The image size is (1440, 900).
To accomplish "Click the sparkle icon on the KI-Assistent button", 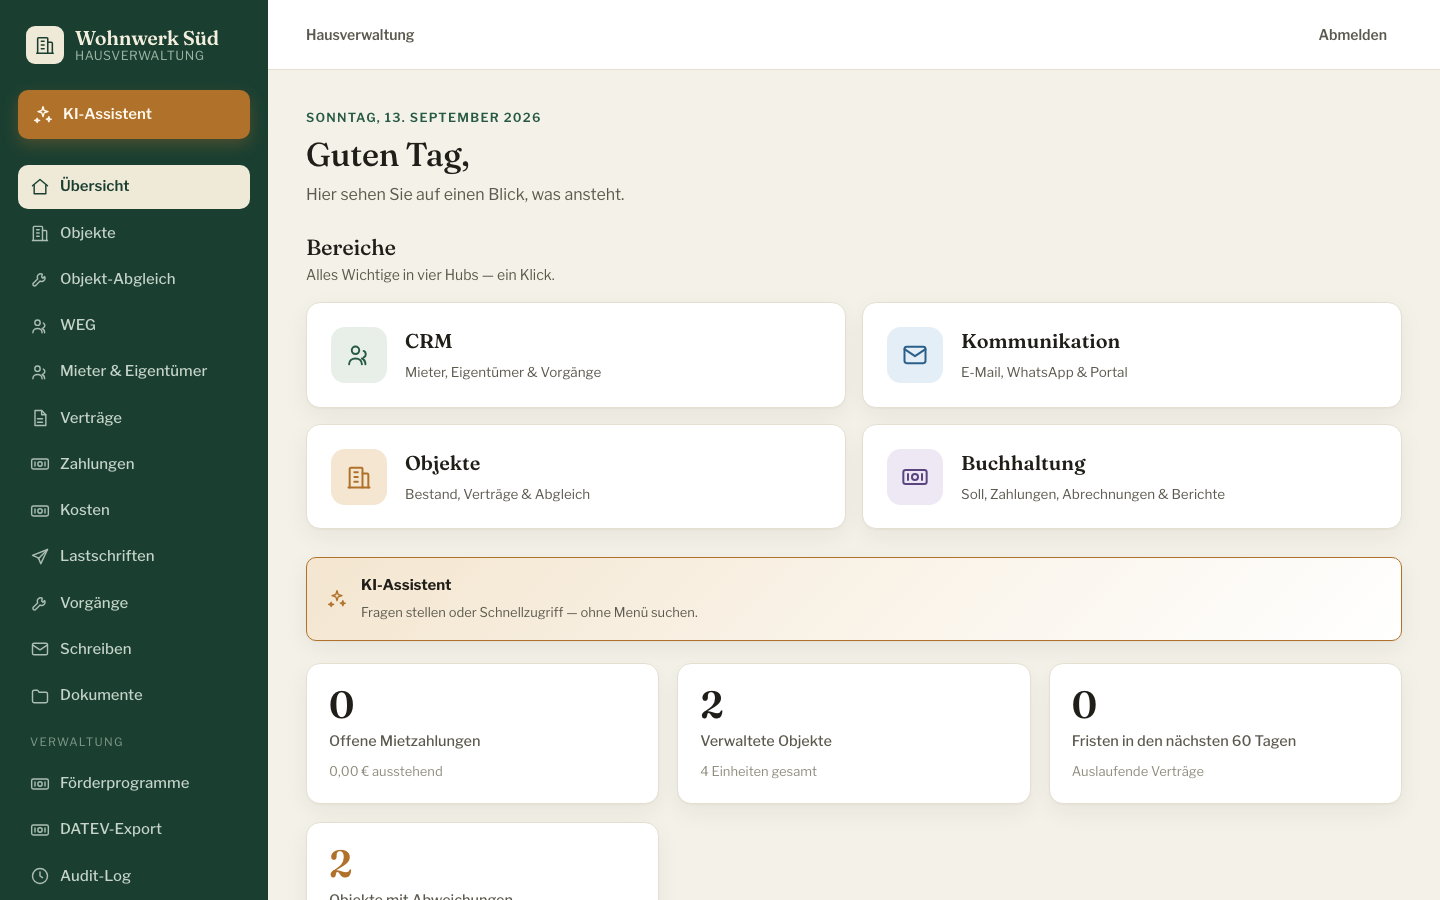I will [43, 115].
